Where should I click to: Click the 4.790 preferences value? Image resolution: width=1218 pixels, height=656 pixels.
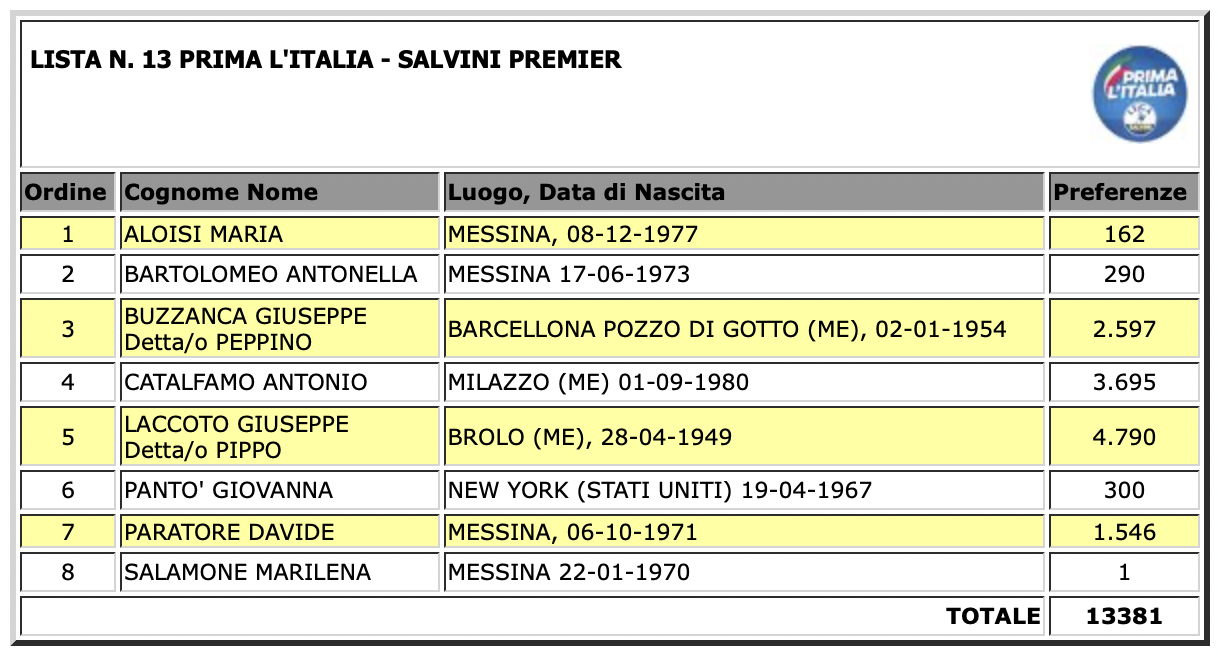1124,437
